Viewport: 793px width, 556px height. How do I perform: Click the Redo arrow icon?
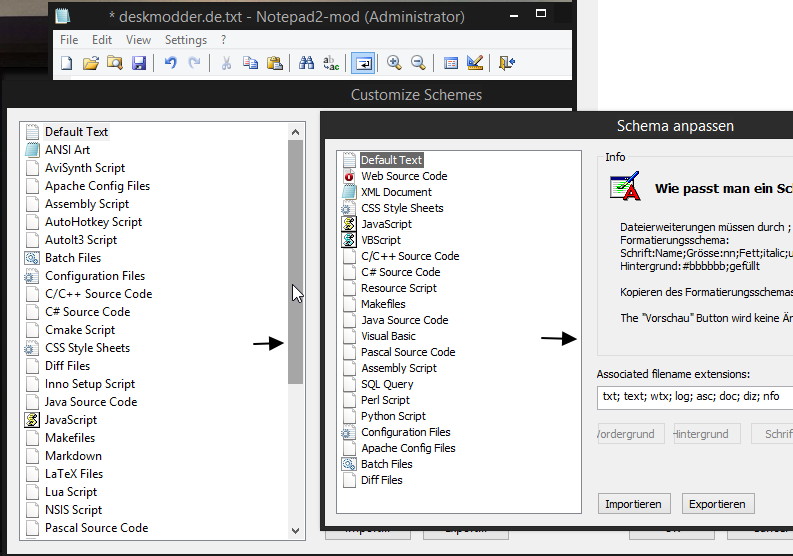[x=194, y=63]
